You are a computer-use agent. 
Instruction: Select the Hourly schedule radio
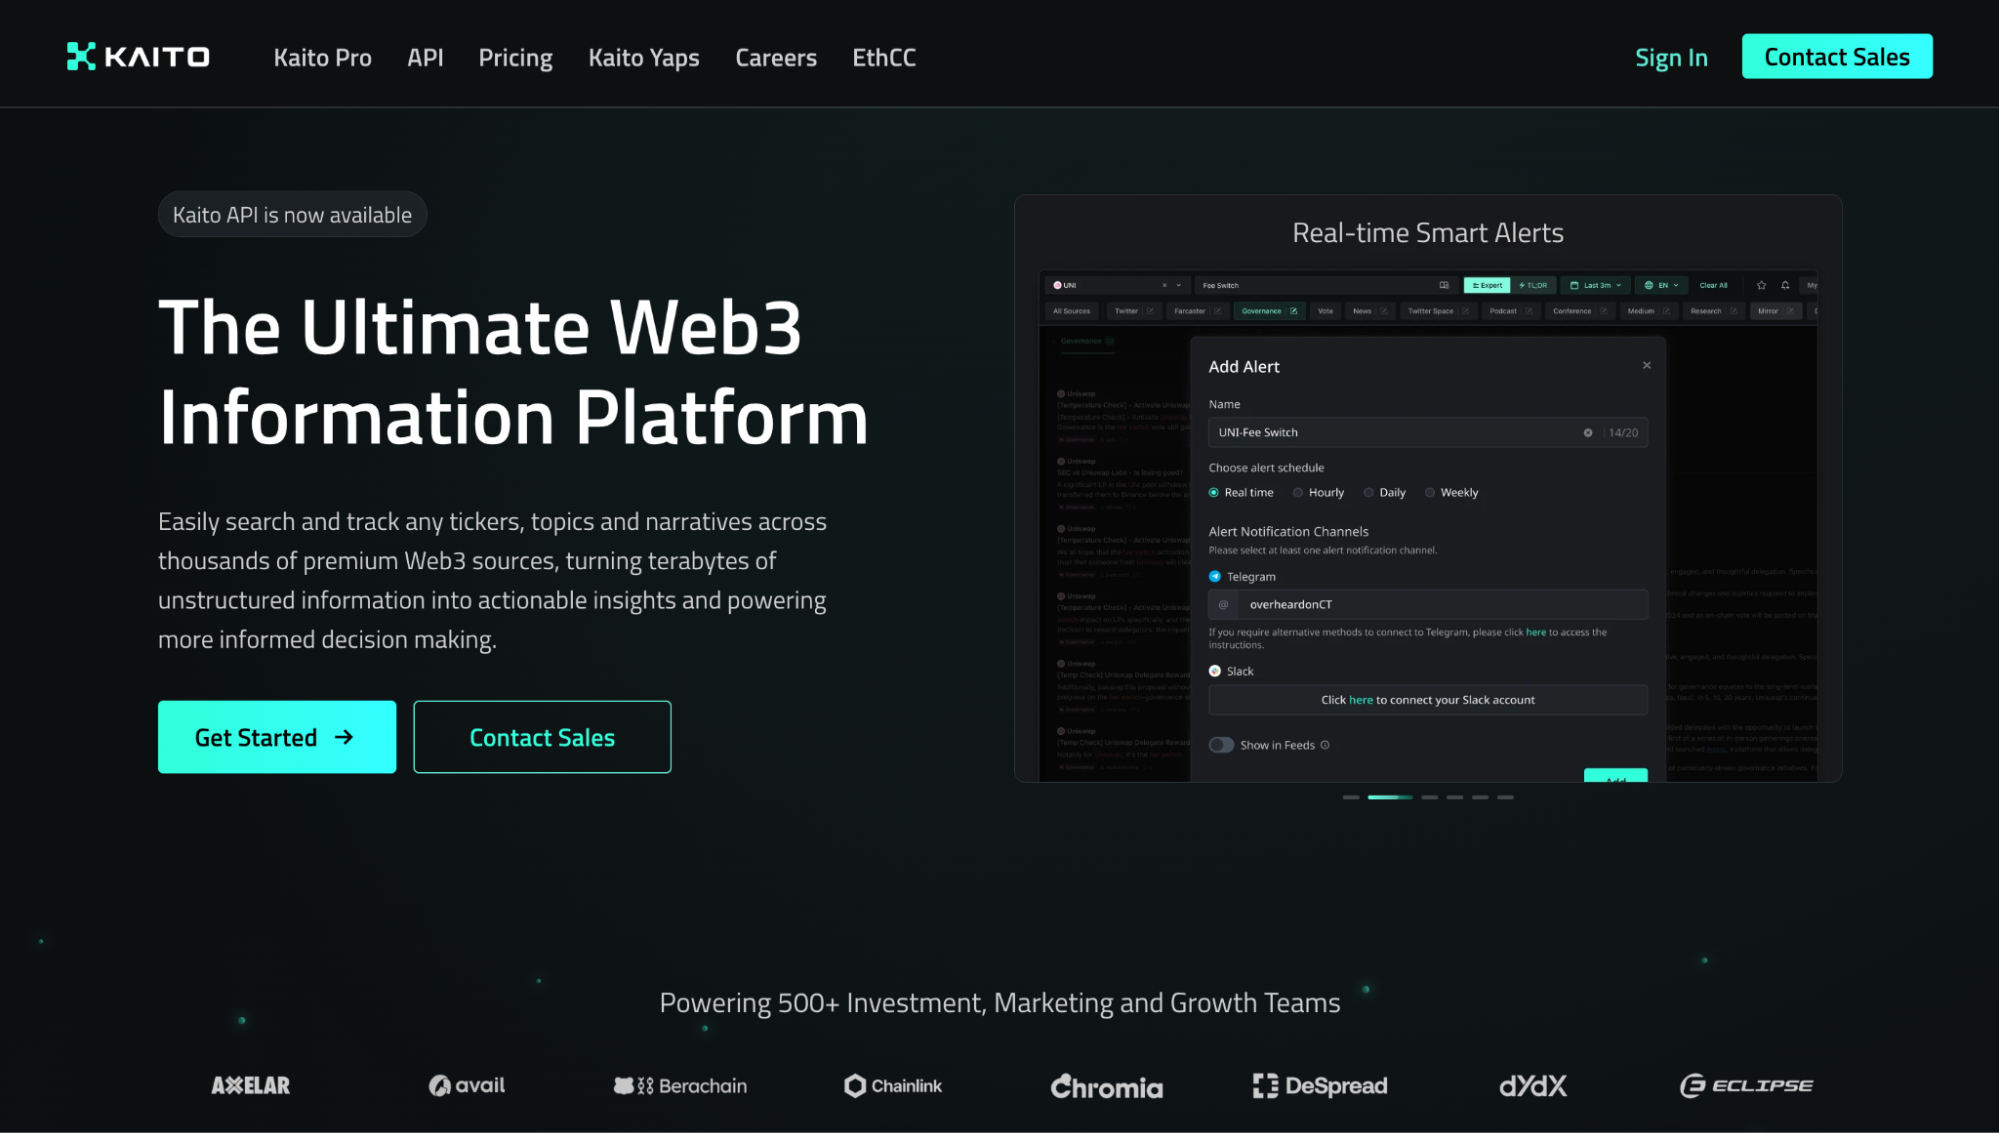point(1298,493)
